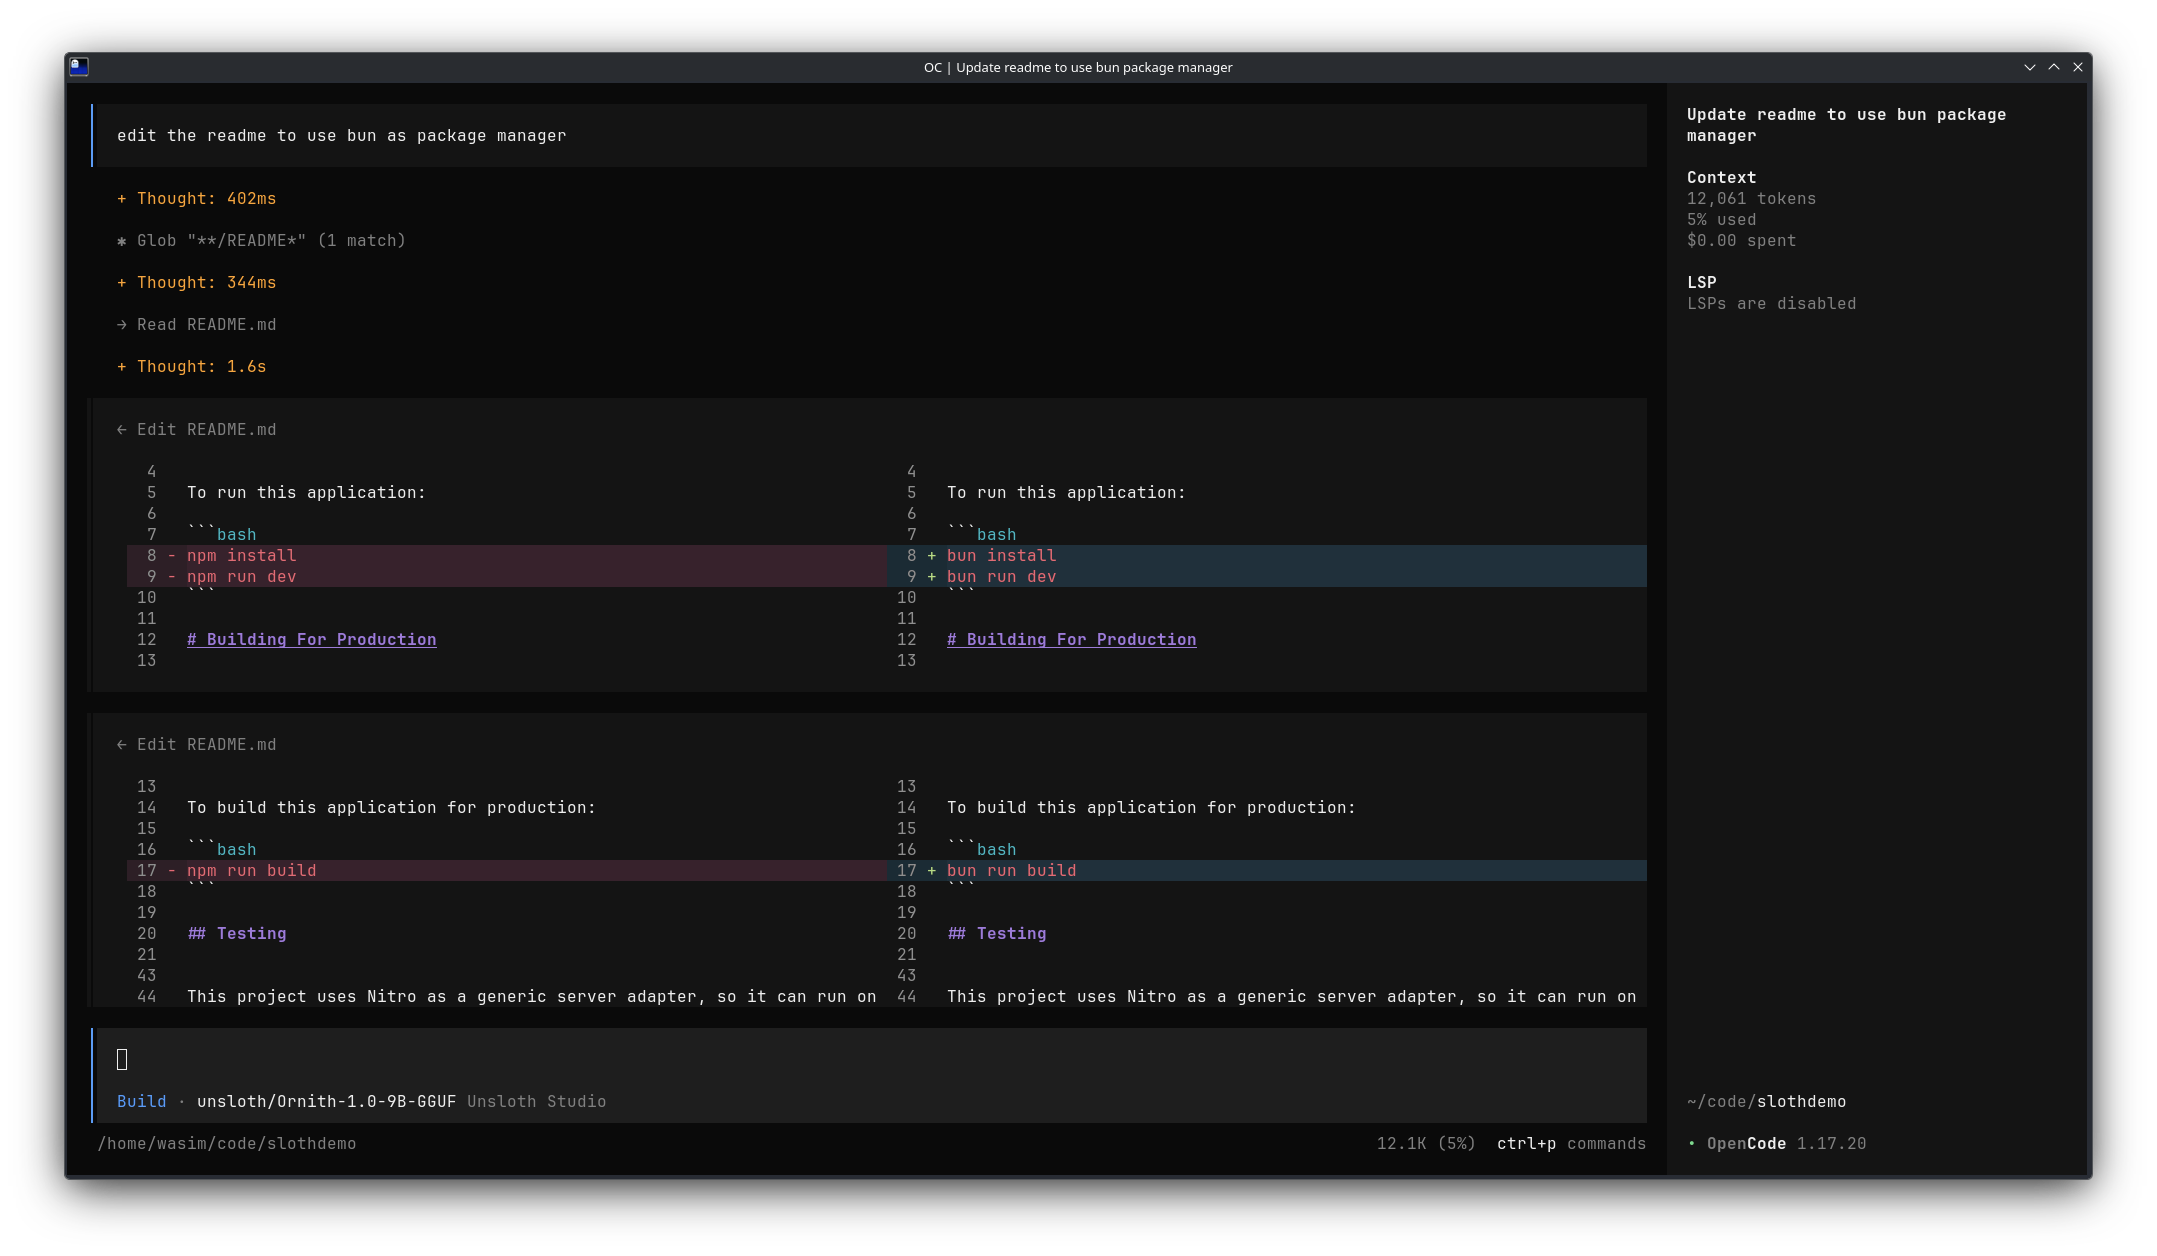Switch the Build agent mode label
The height and width of the screenshot is (1256, 2157).
141,1101
